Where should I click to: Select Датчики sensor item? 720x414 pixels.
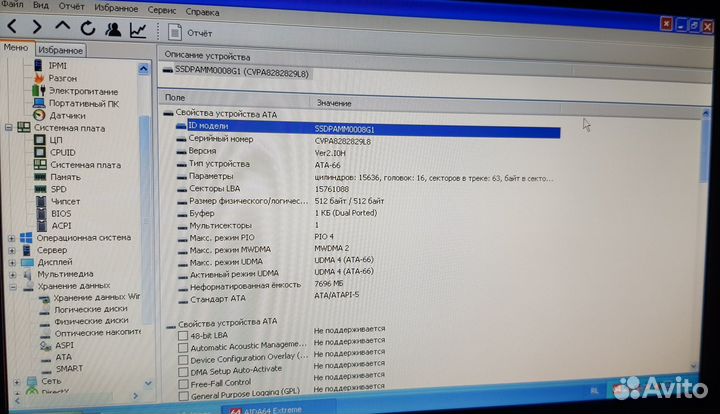[x=67, y=115]
